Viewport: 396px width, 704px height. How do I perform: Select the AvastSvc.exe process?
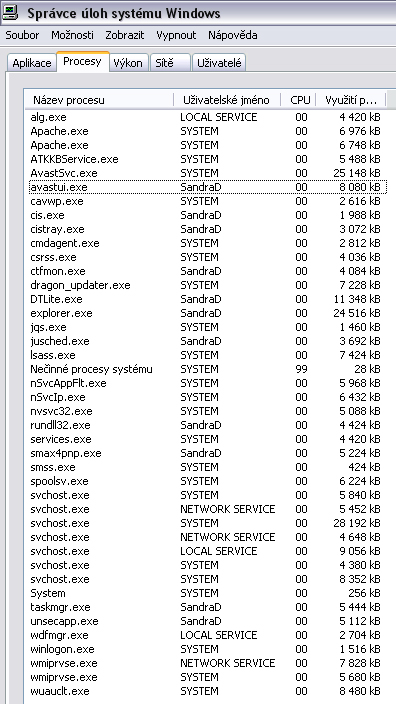click(206, 173)
